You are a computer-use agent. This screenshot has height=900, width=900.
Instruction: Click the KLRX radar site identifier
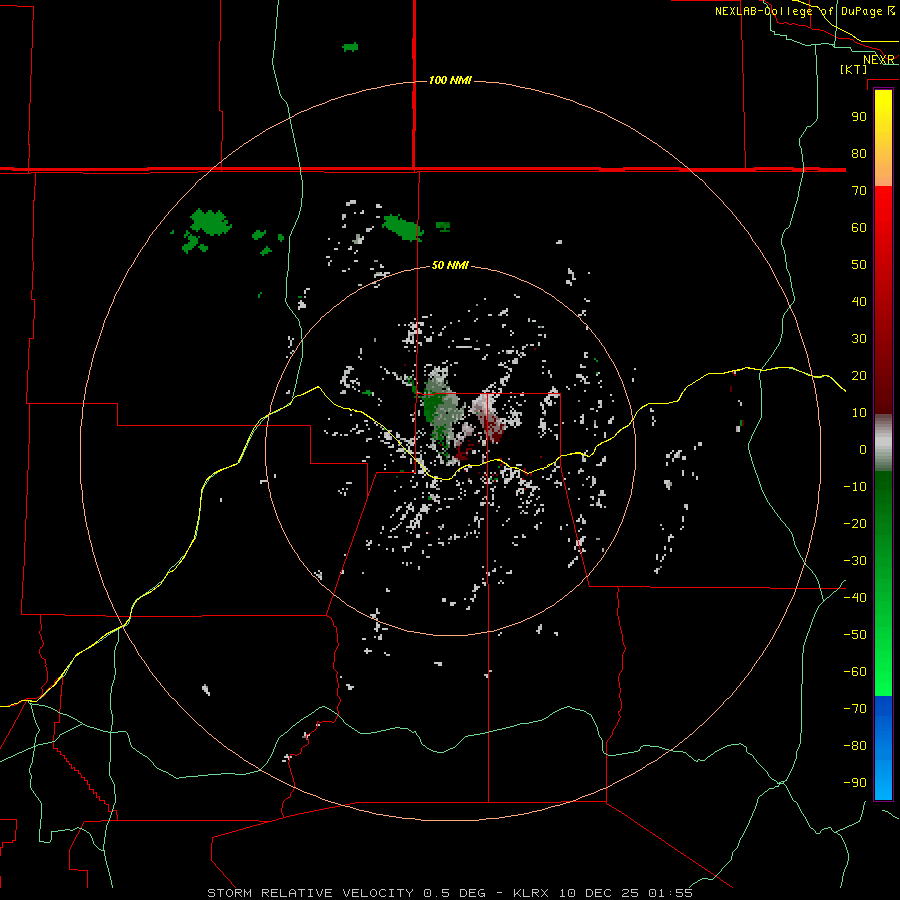pyautogui.click(x=531, y=893)
